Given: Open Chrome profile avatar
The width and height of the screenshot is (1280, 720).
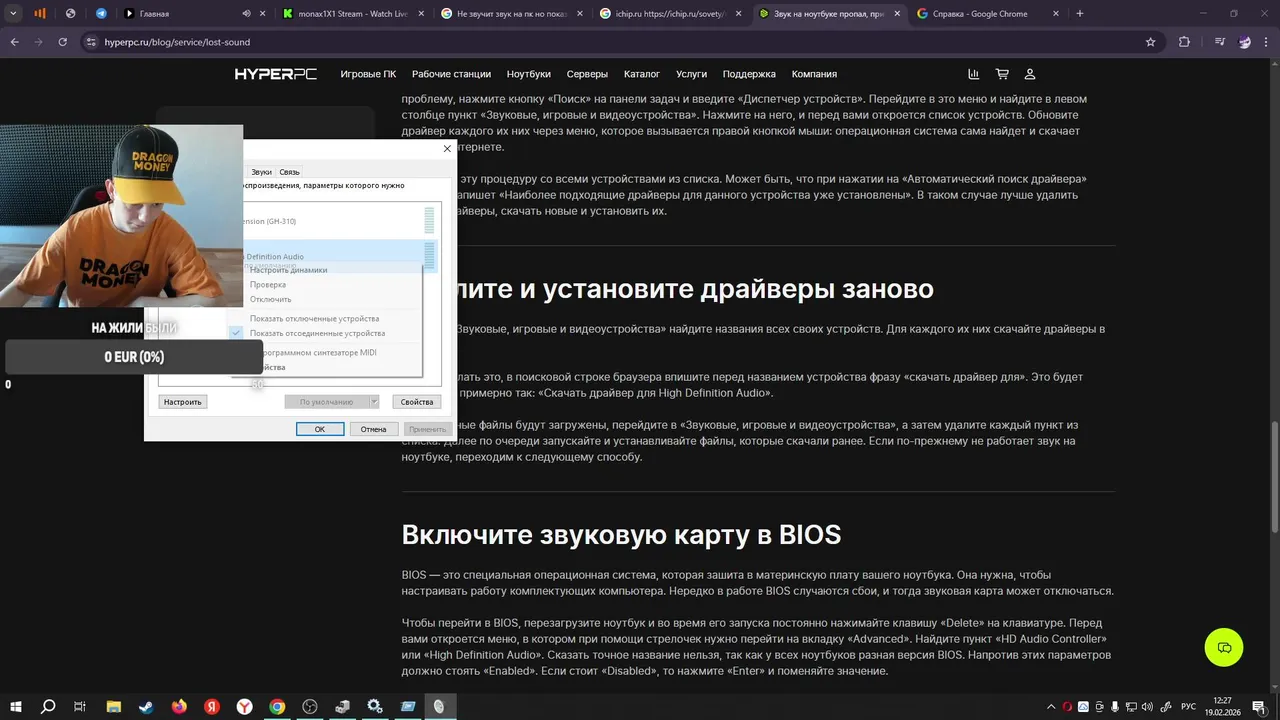Looking at the screenshot, I should (x=1245, y=42).
